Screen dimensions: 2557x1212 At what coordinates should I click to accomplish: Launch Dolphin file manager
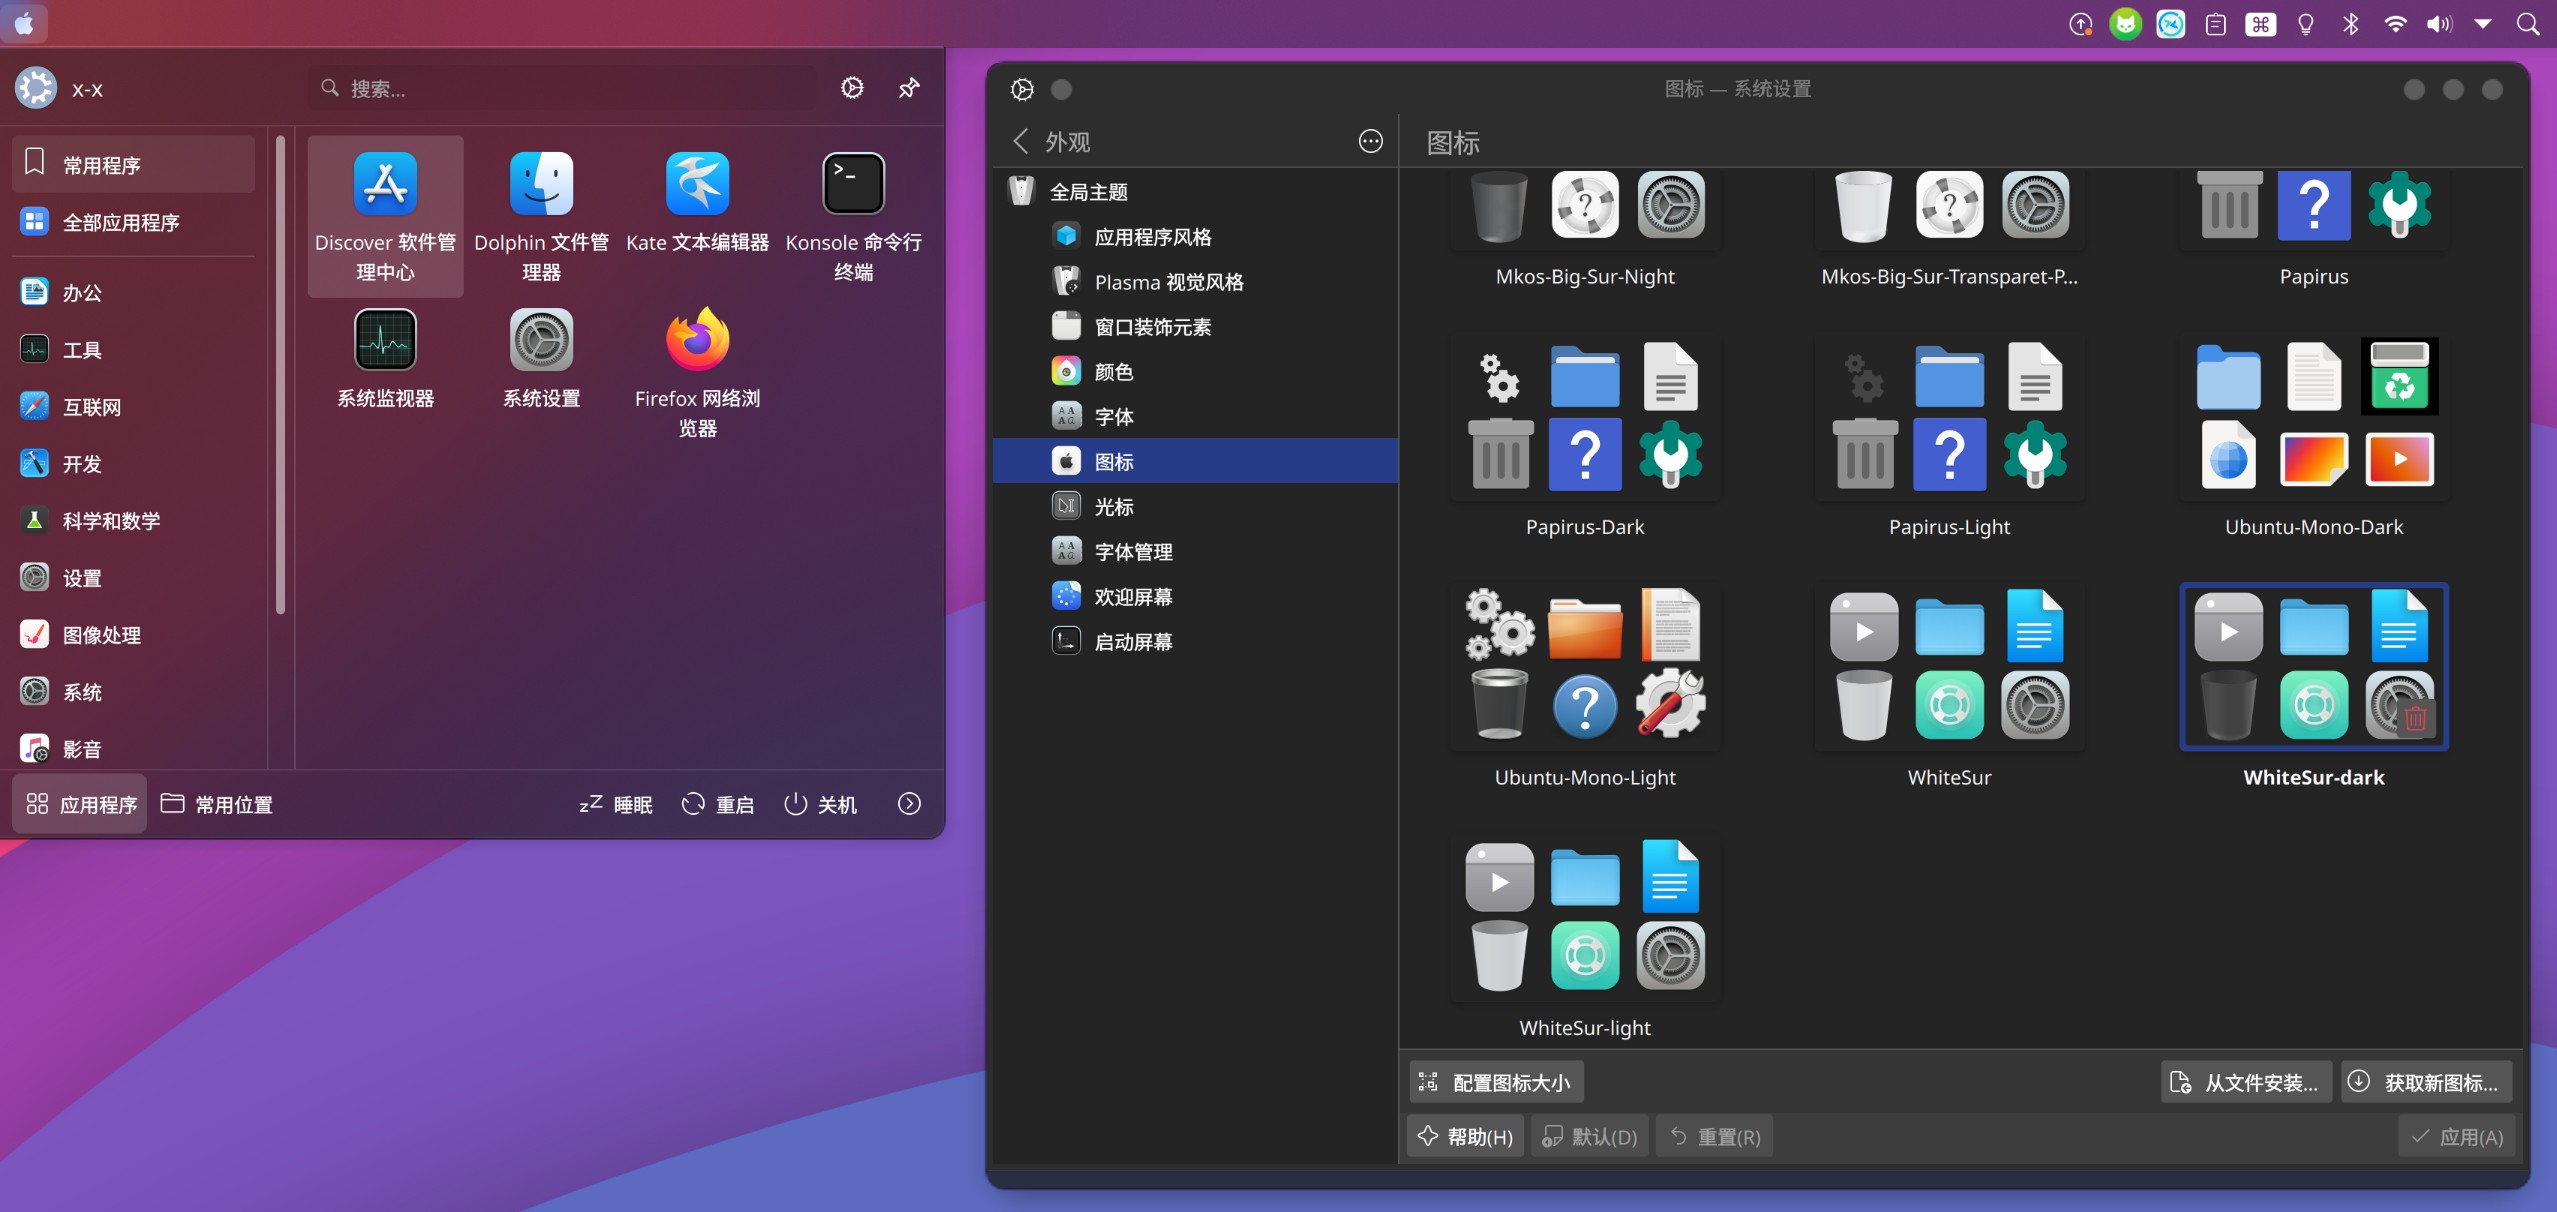(541, 216)
